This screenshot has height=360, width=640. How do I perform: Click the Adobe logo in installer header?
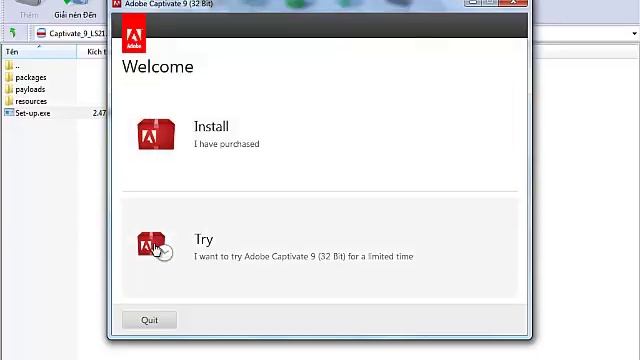click(134, 33)
